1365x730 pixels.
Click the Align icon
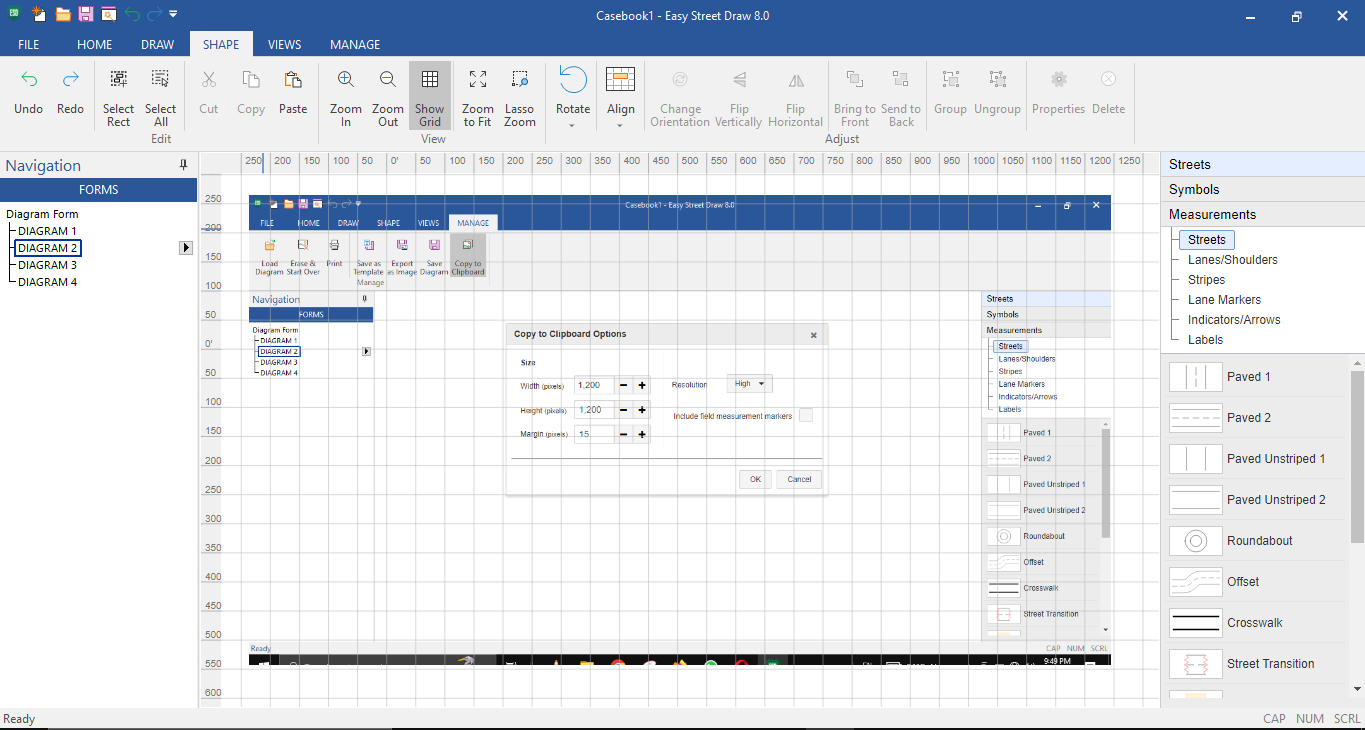(621, 80)
